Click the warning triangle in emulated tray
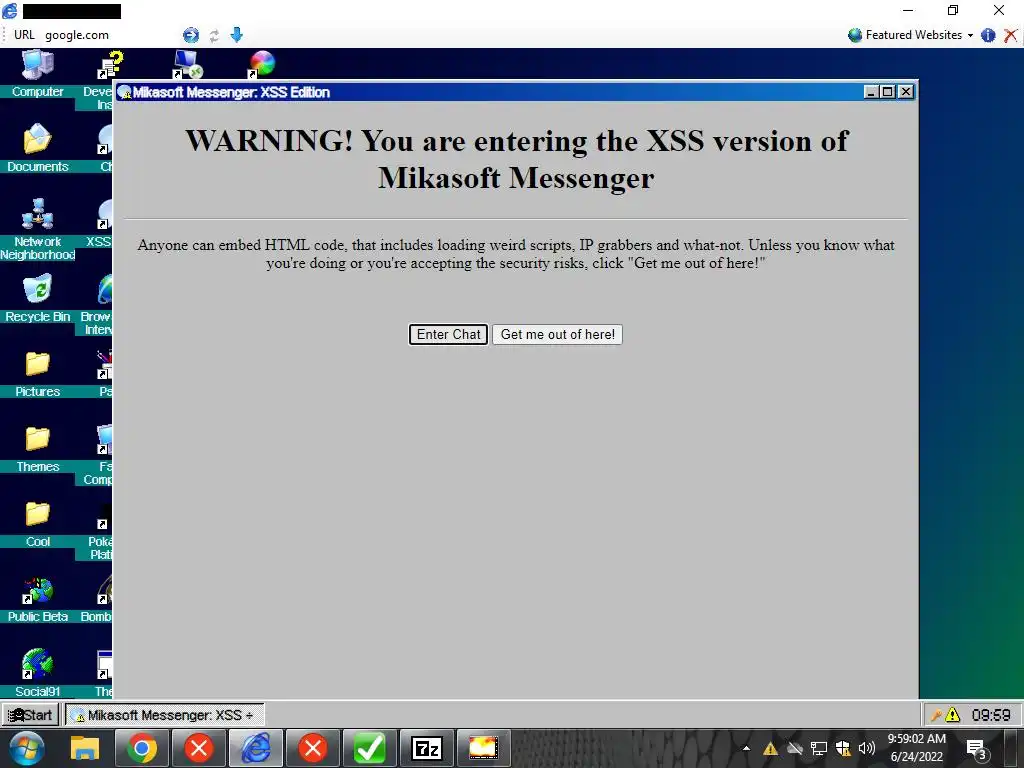Screen dimensions: 1024x768 pyautogui.click(x=953, y=715)
